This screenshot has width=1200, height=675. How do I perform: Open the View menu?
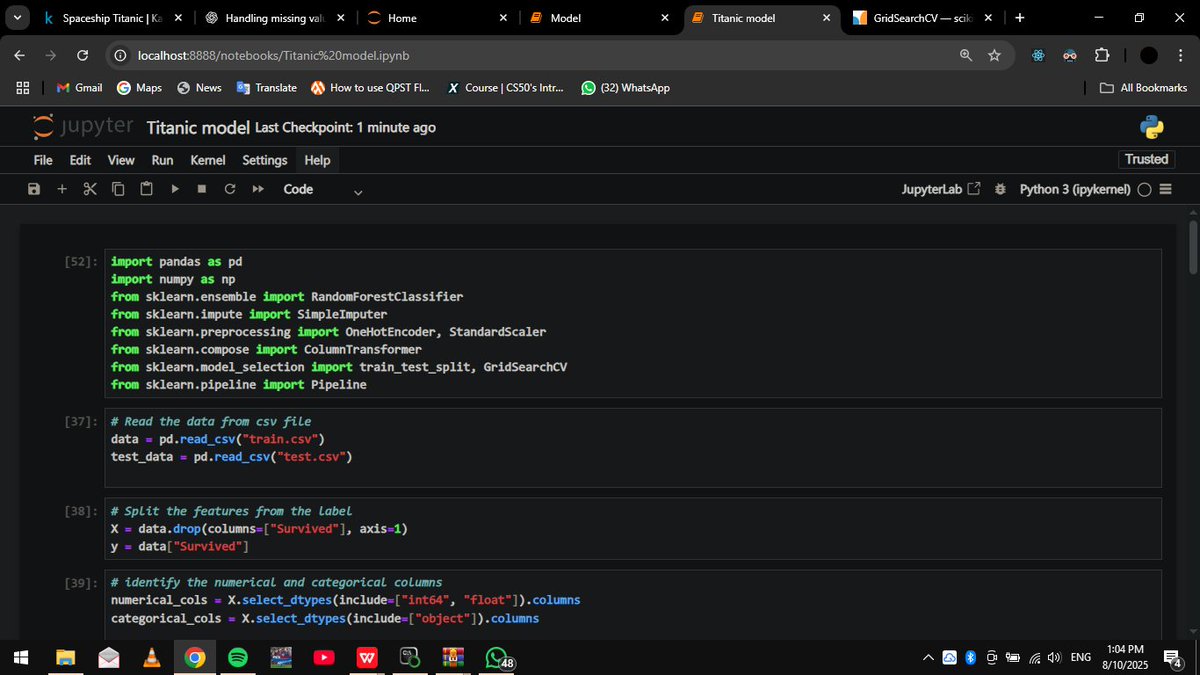(121, 160)
